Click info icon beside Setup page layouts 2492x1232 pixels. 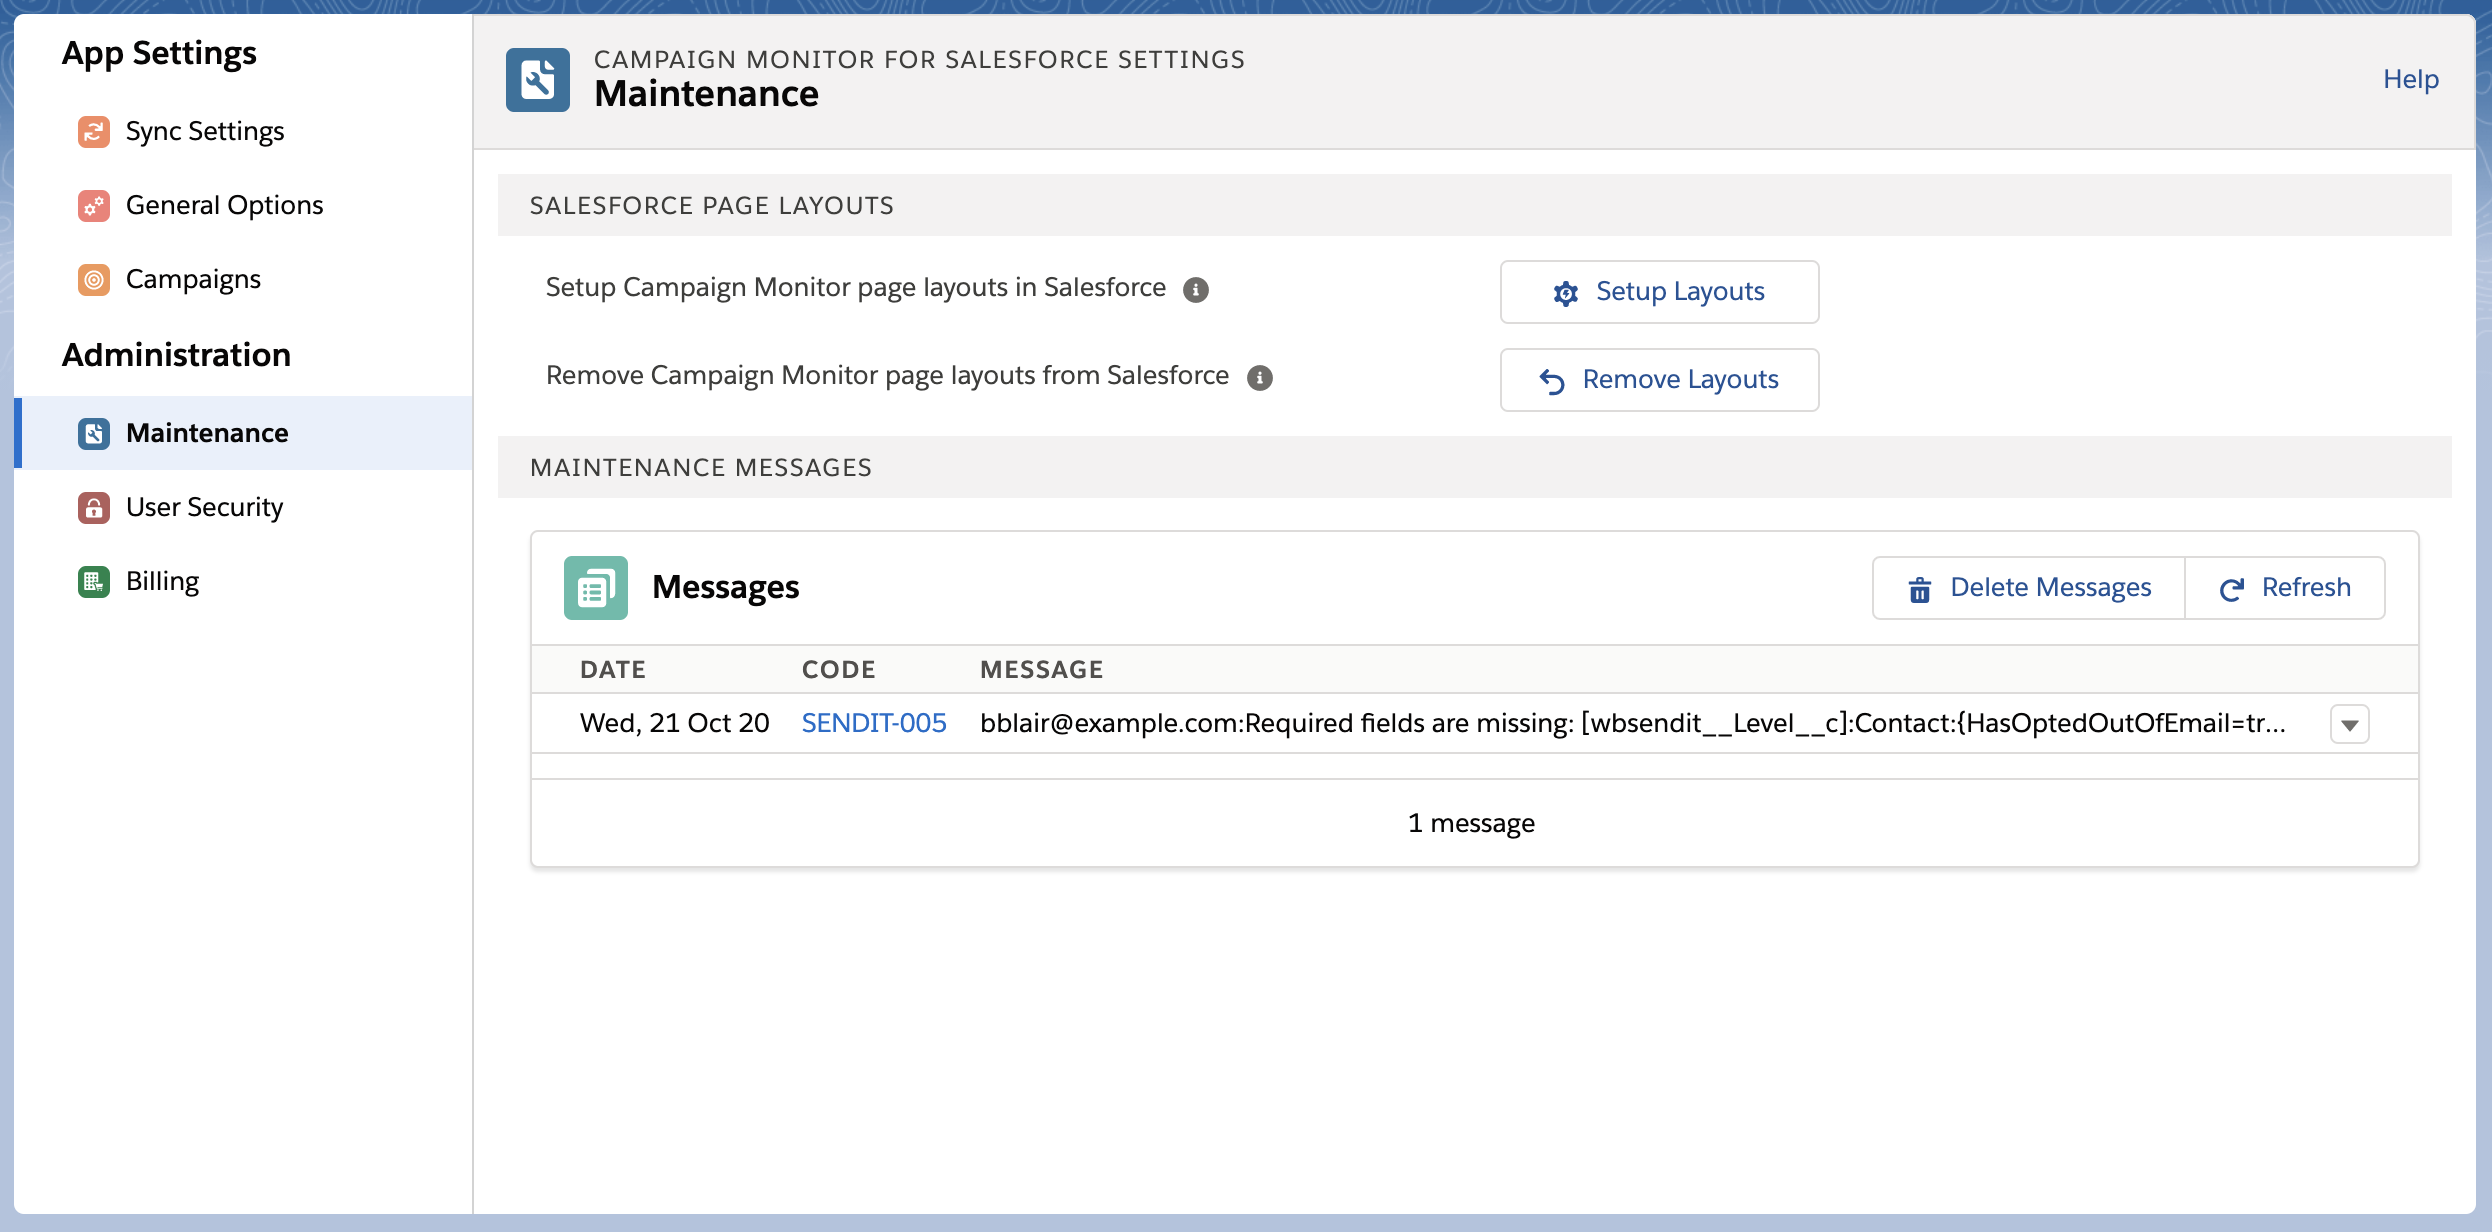[1195, 289]
